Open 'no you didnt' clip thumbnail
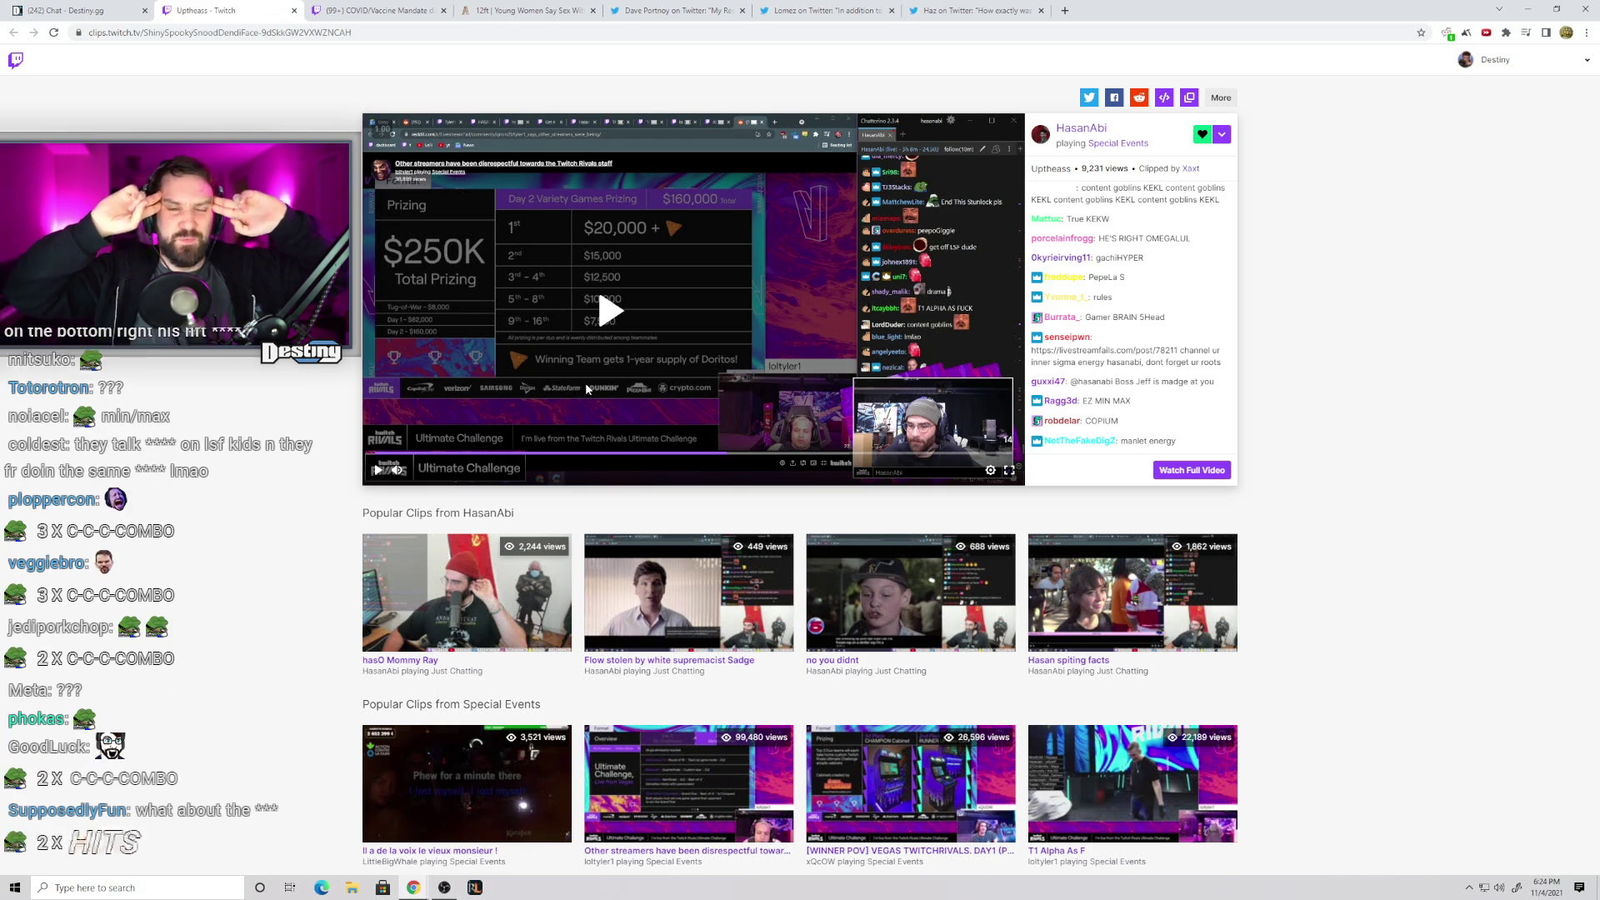Image resolution: width=1600 pixels, height=900 pixels. (x=911, y=592)
